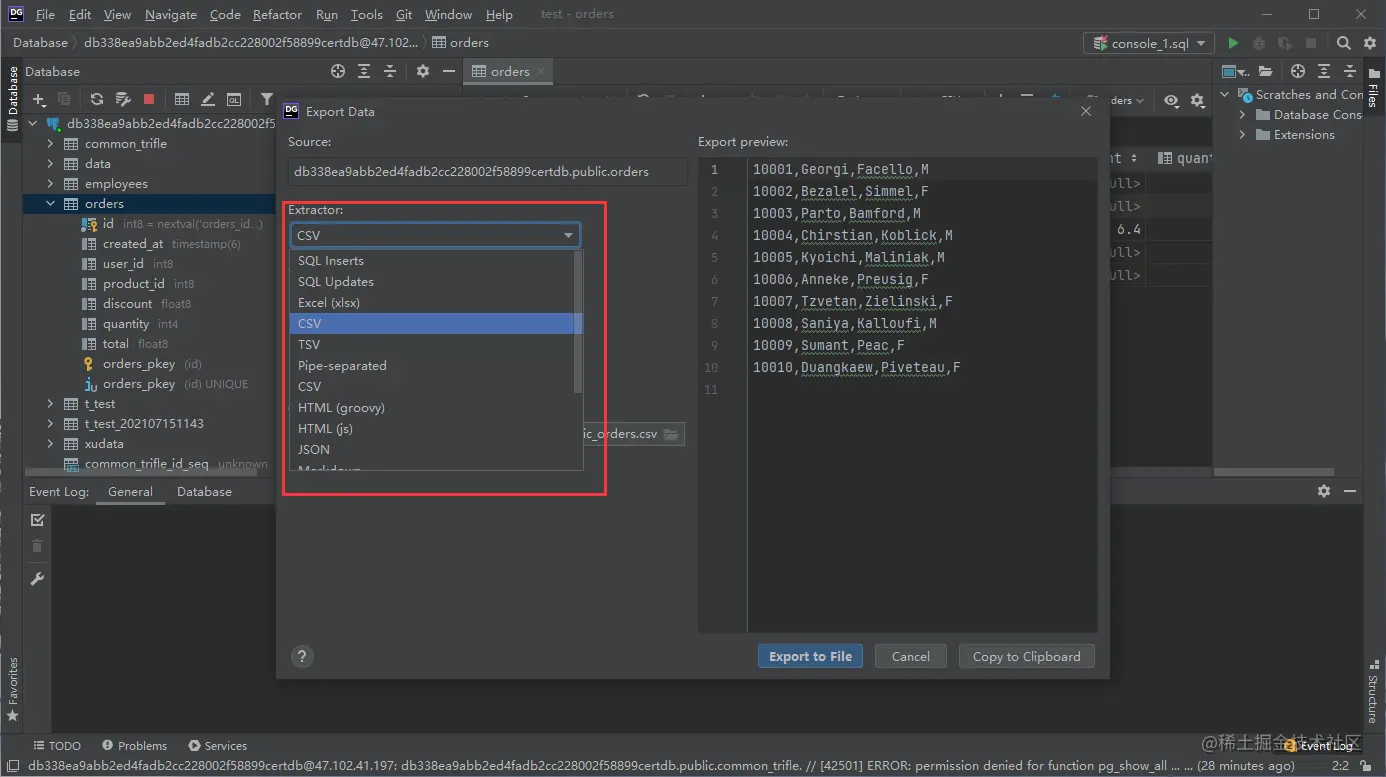Click the green Run button in top toolbar
This screenshot has width=1386, height=777.
tap(1233, 43)
